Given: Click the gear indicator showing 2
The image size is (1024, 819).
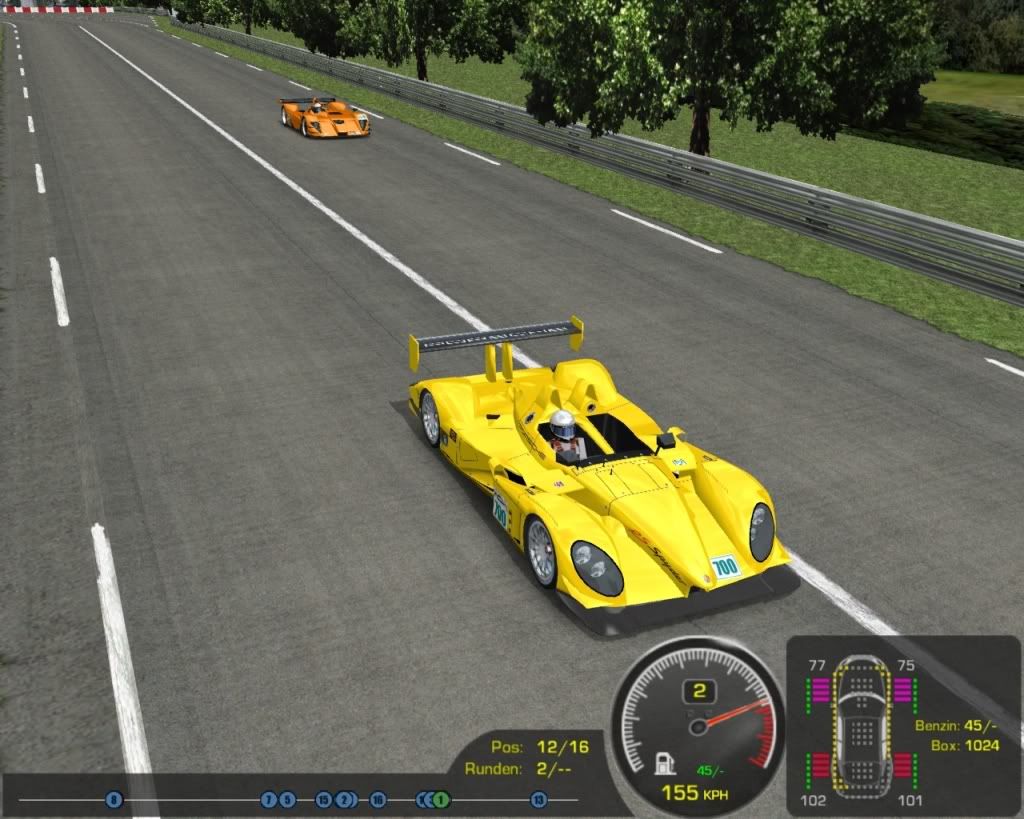Looking at the screenshot, I should click(x=700, y=691).
